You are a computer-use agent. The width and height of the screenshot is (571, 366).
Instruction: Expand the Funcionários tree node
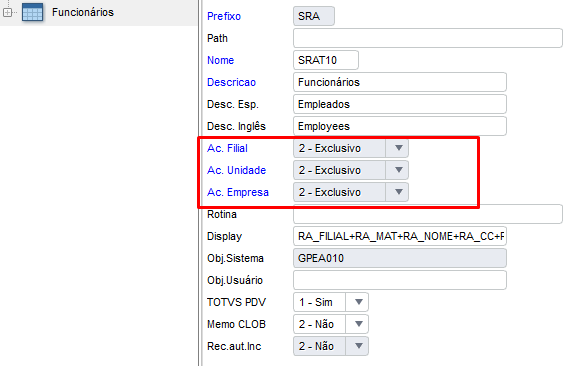click(x=7, y=12)
